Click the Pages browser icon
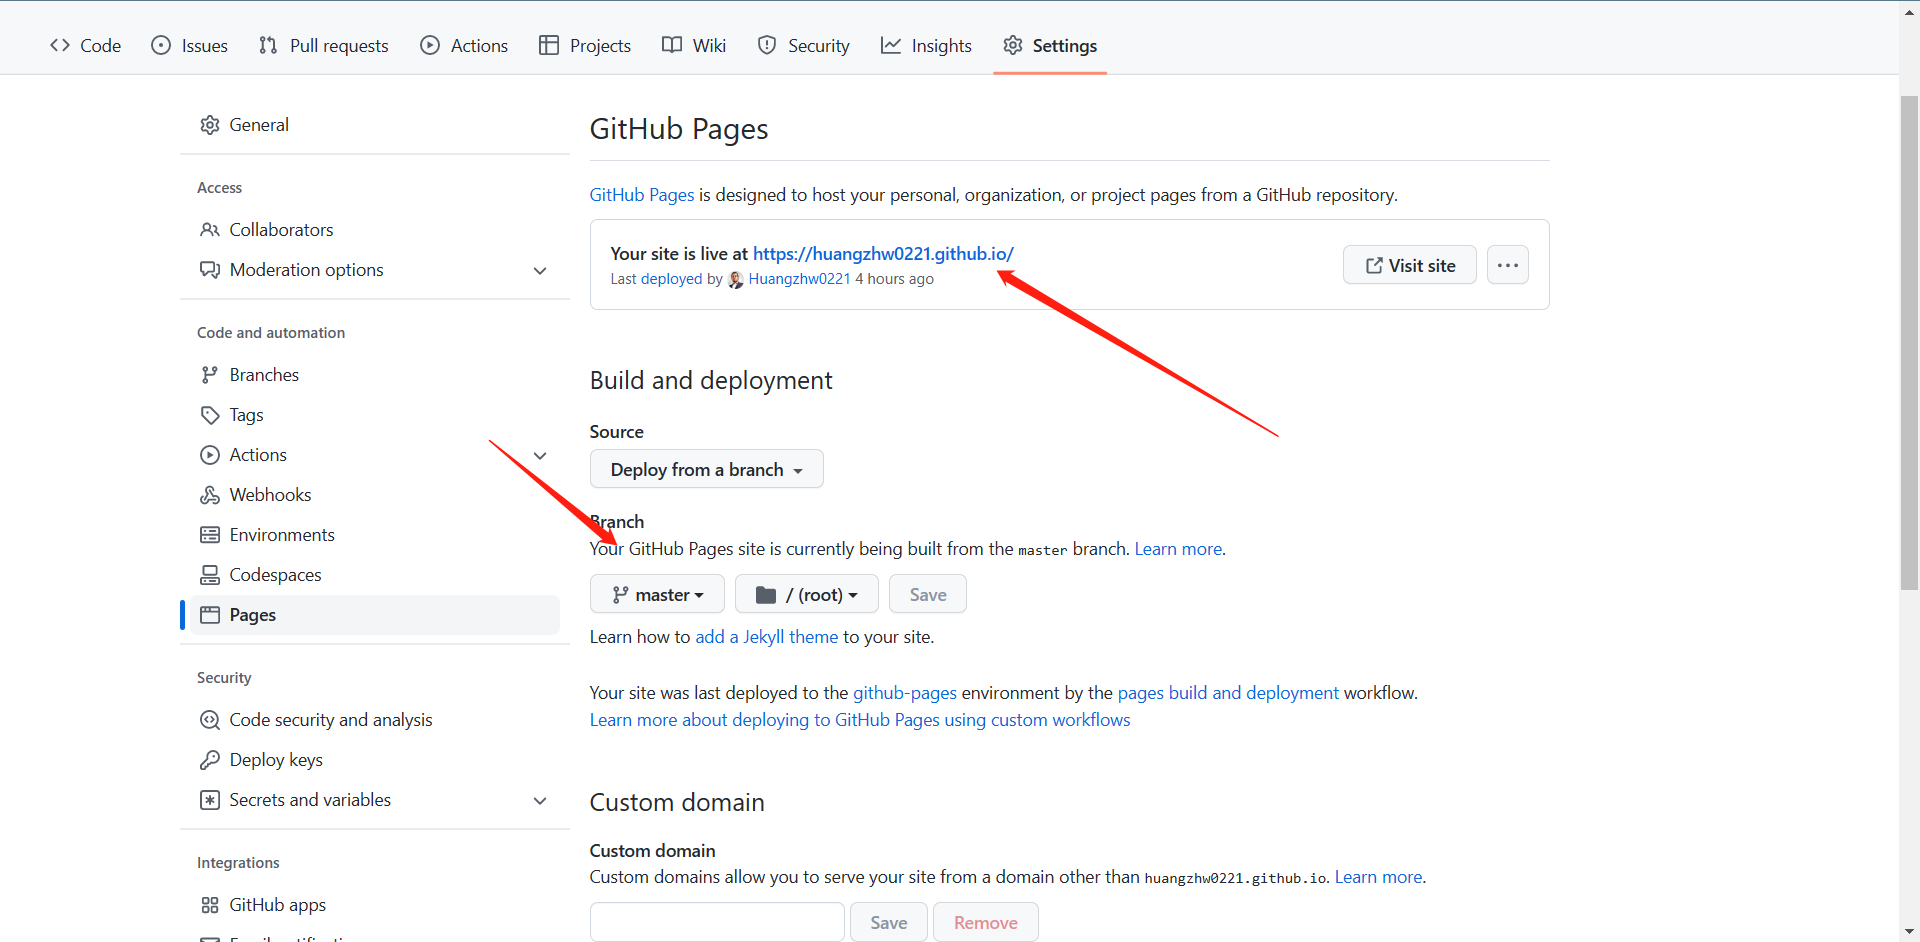 tap(210, 615)
